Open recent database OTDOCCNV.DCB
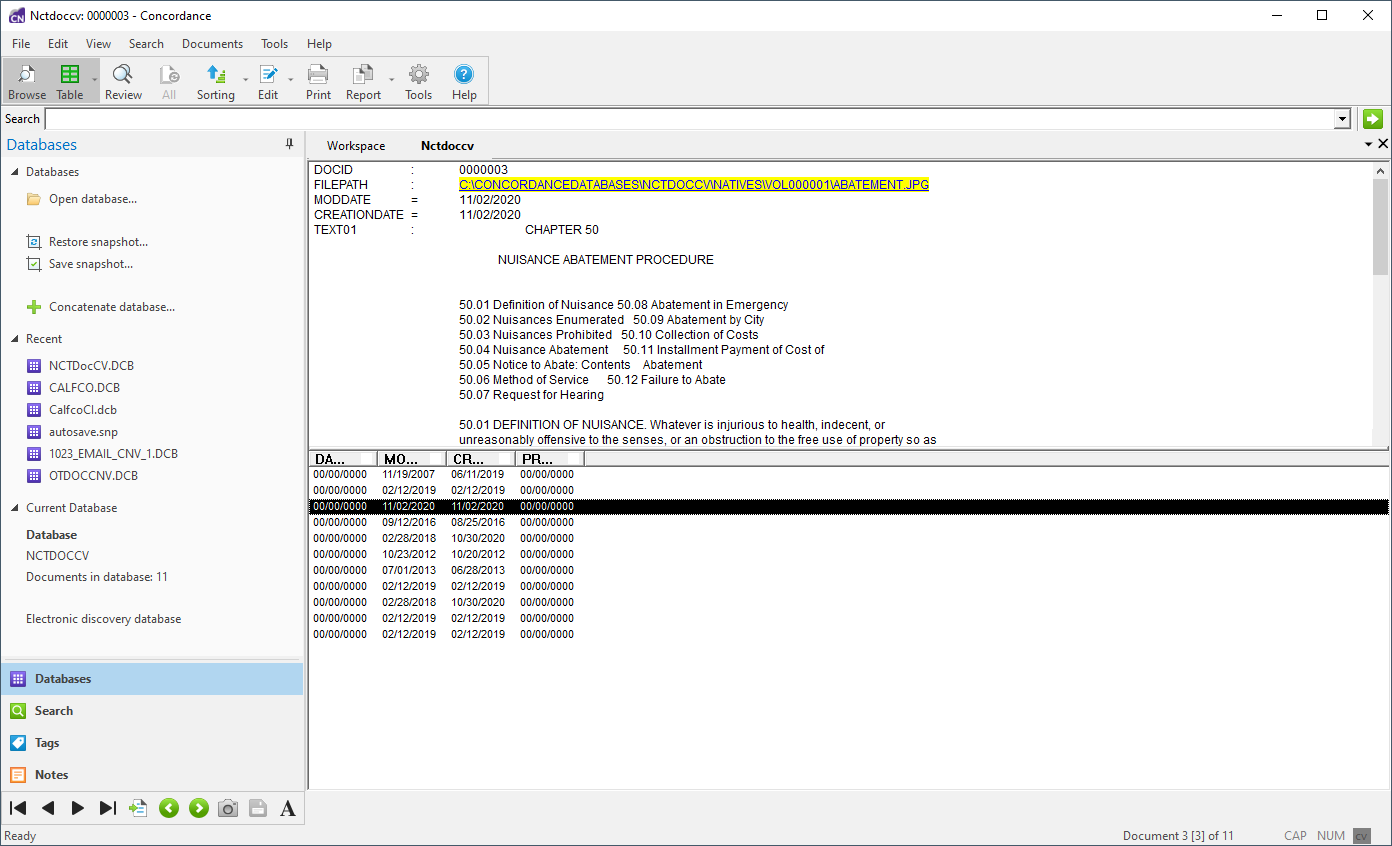The width and height of the screenshot is (1392, 846). pyautogui.click(x=93, y=476)
